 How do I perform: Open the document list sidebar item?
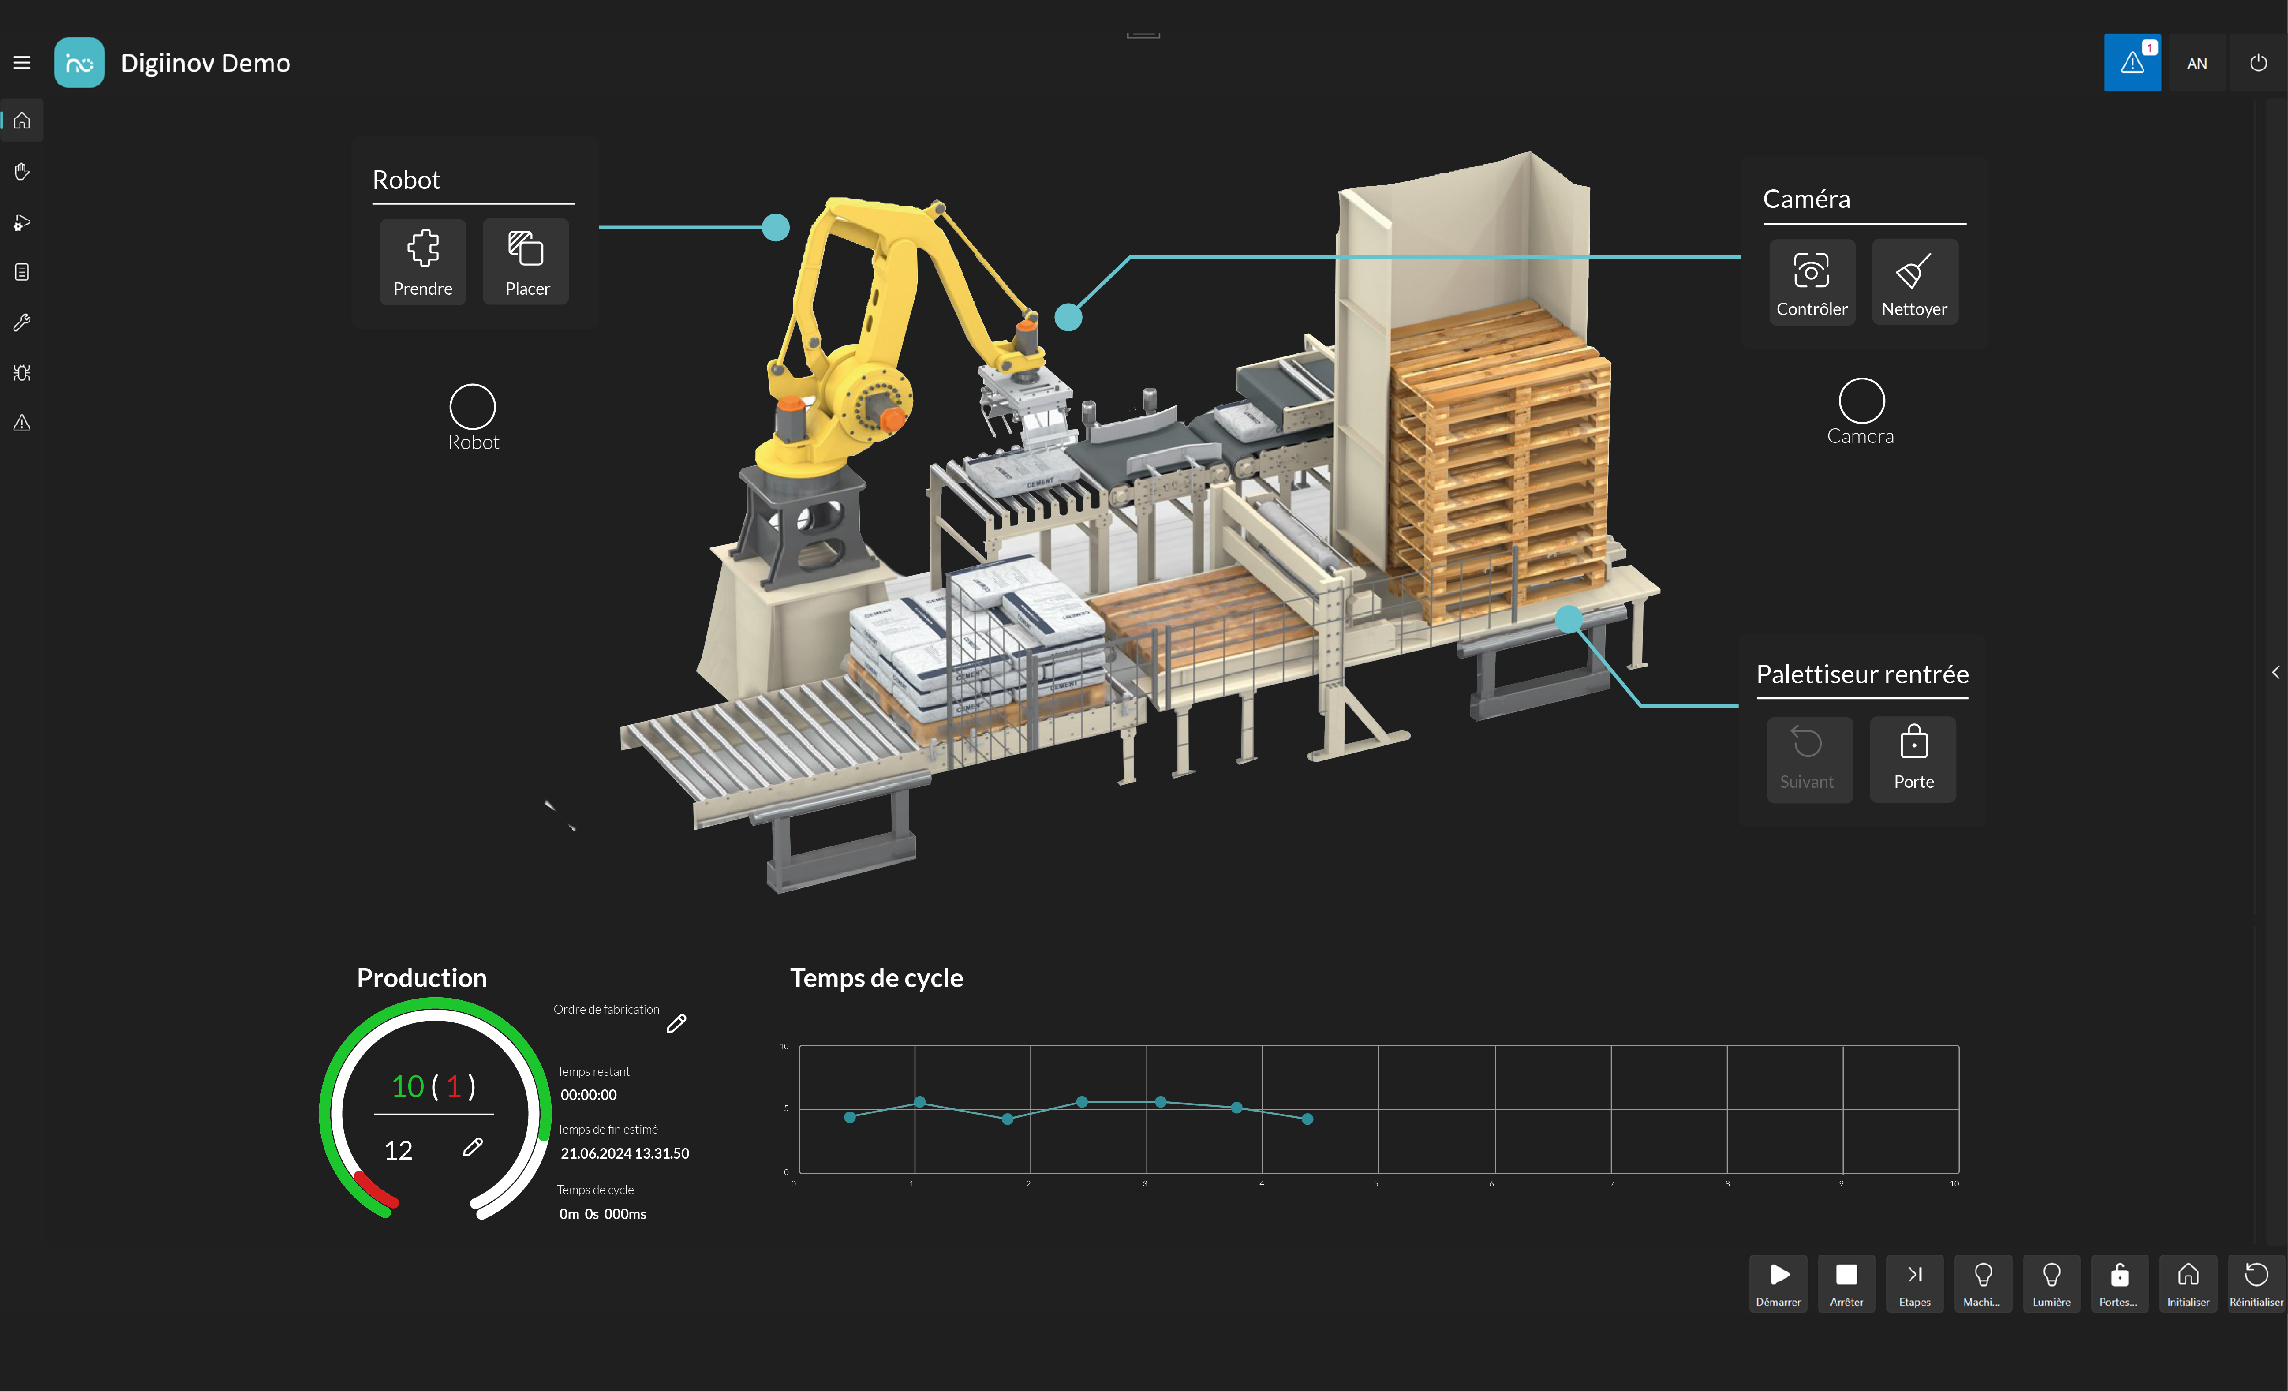point(22,272)
